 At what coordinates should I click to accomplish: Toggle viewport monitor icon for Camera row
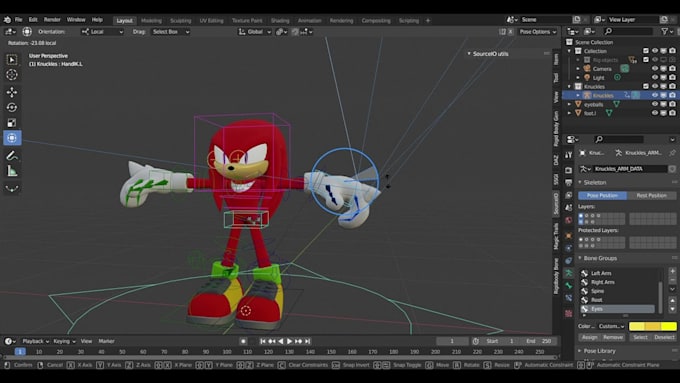(664, 69)
